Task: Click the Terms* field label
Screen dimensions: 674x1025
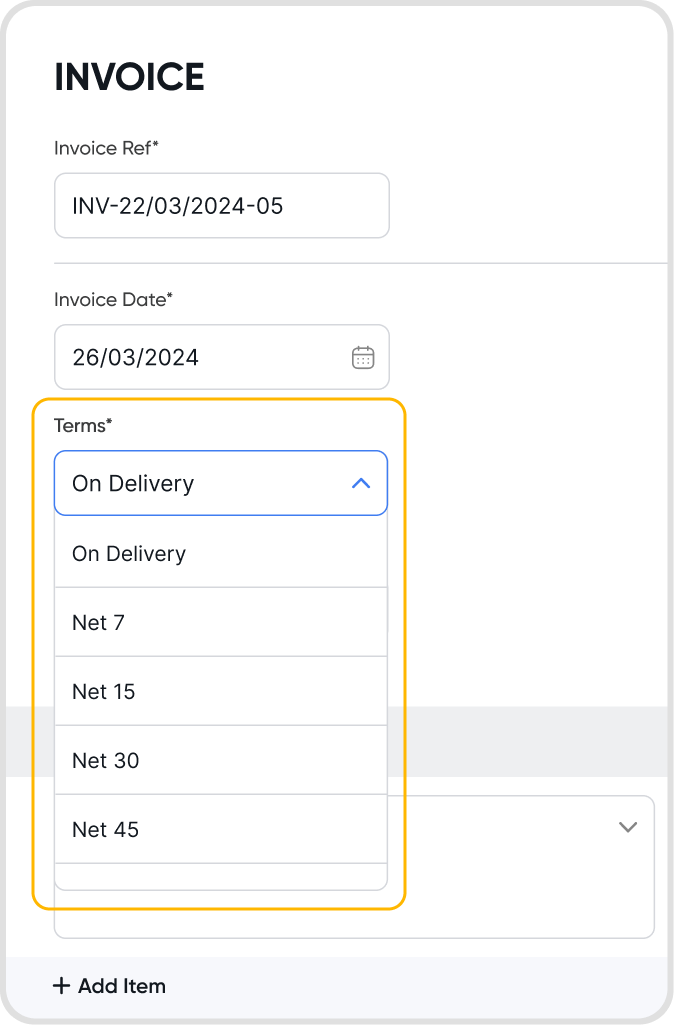Action: click(83, 426)
